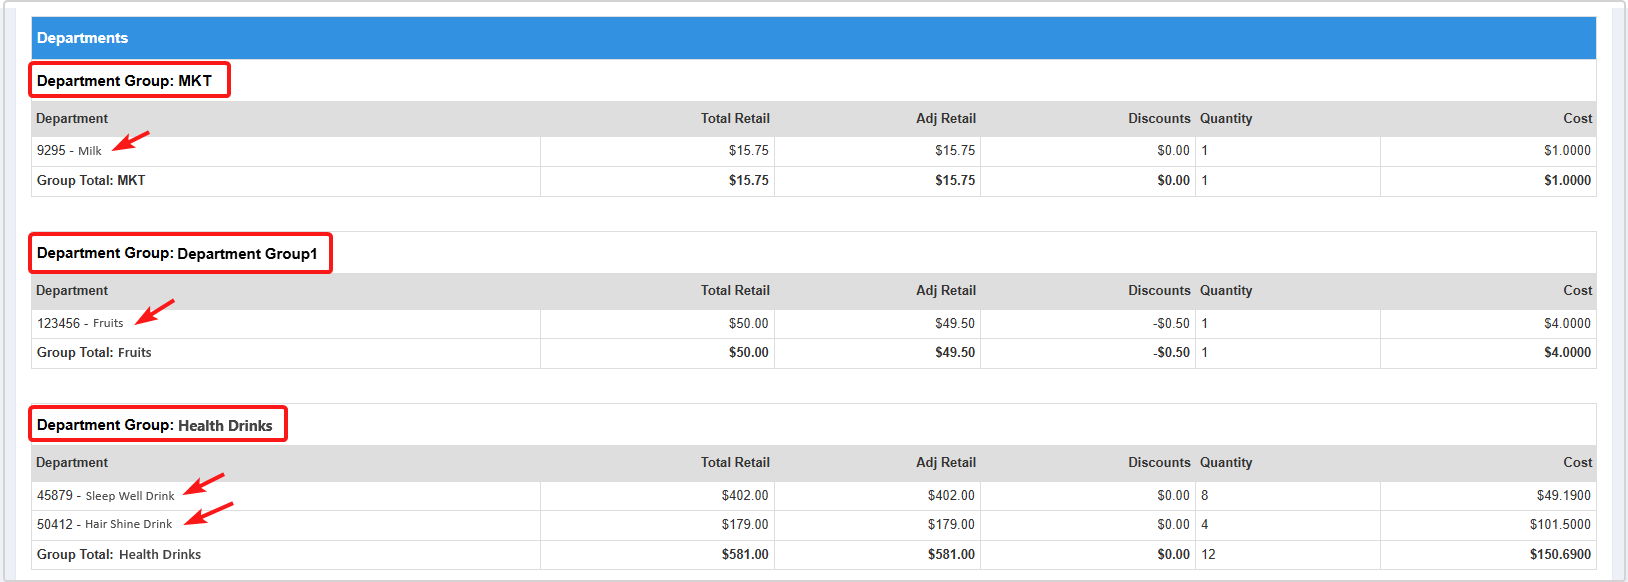The image size is (1628, 582).
Task: Click Group Total: Health Drinks label
Action: tap(119, 555)
